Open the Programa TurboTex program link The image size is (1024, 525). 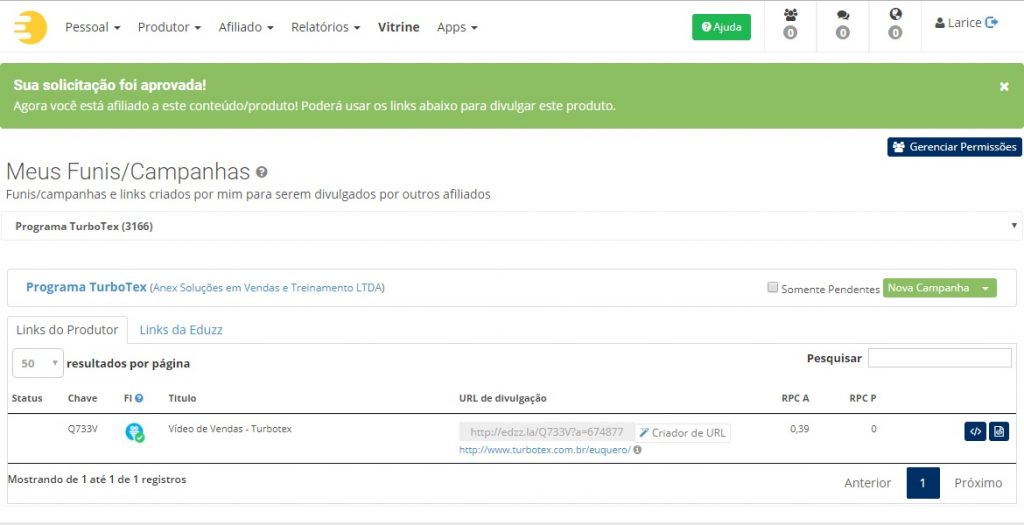click(x=86, y=287)
